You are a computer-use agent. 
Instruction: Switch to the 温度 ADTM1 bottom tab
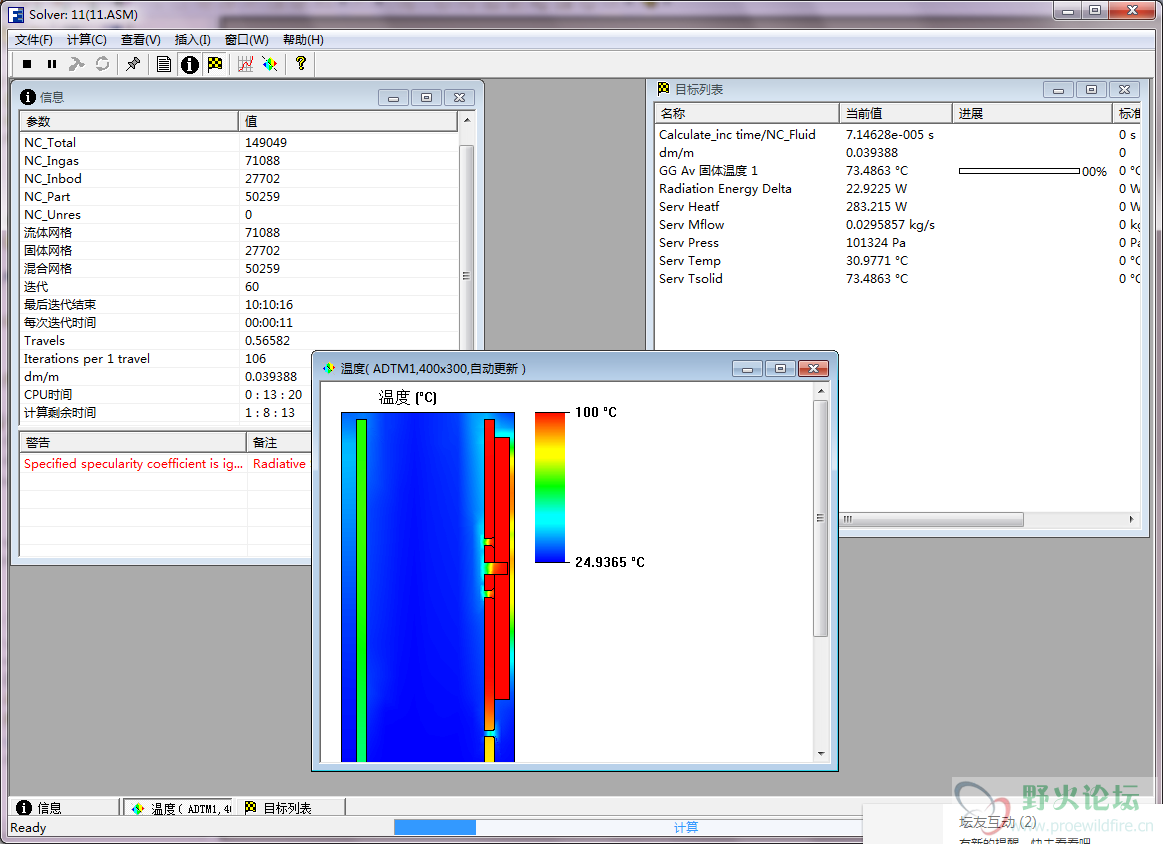pyautogui.click(x=179, y=808)
